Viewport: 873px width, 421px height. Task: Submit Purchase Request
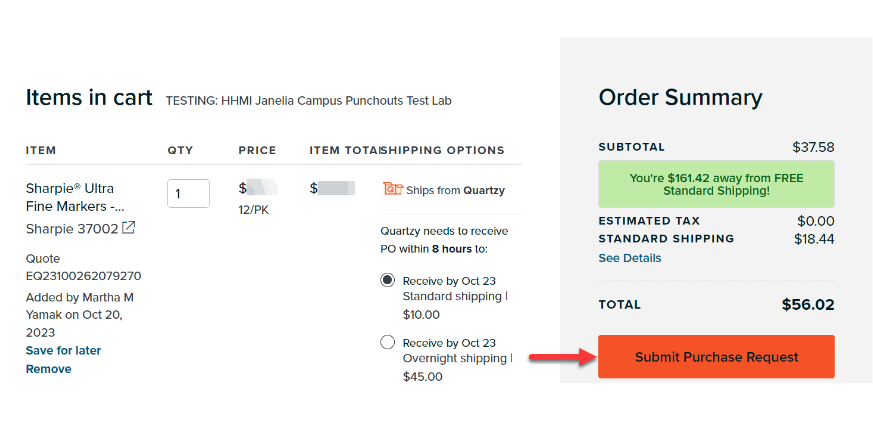point(716,357)
